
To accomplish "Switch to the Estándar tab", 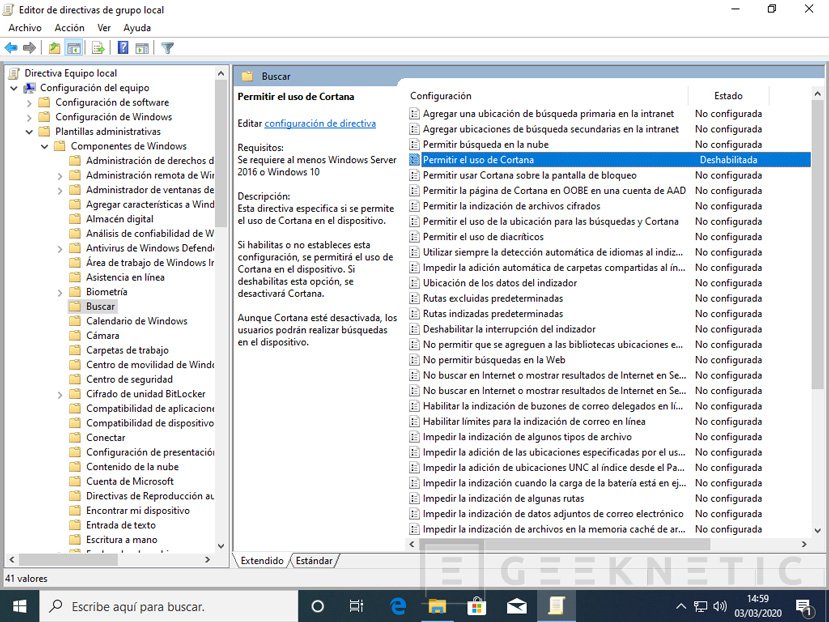I will tap(314, 561).
